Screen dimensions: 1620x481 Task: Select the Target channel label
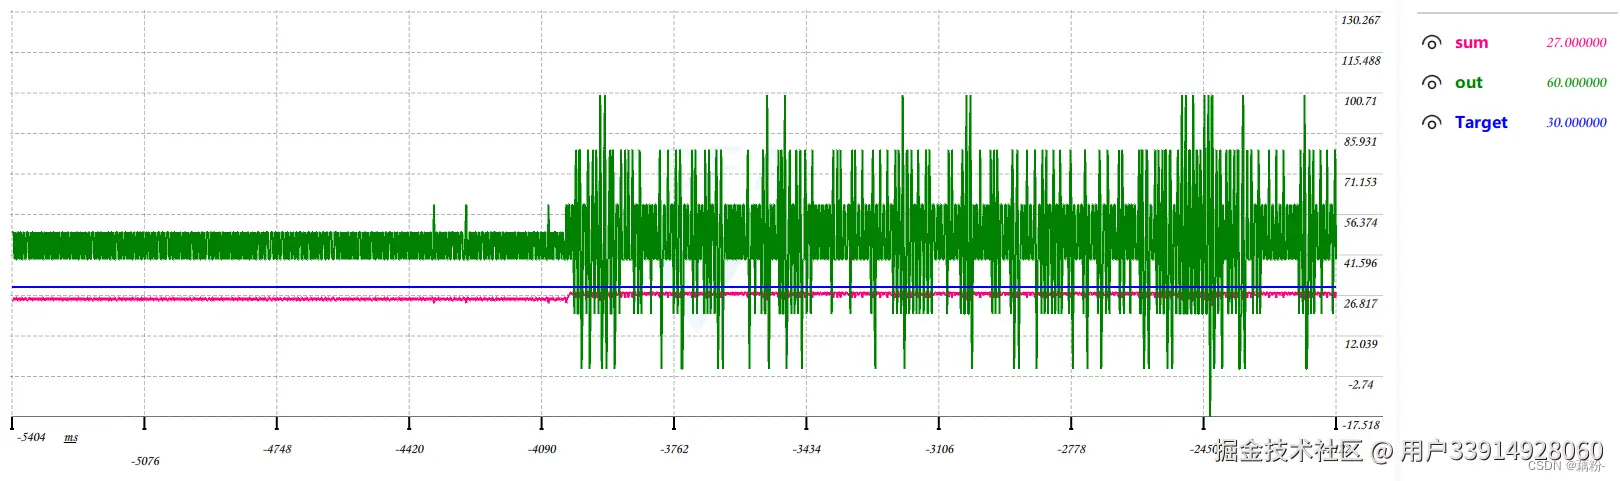1481,123
